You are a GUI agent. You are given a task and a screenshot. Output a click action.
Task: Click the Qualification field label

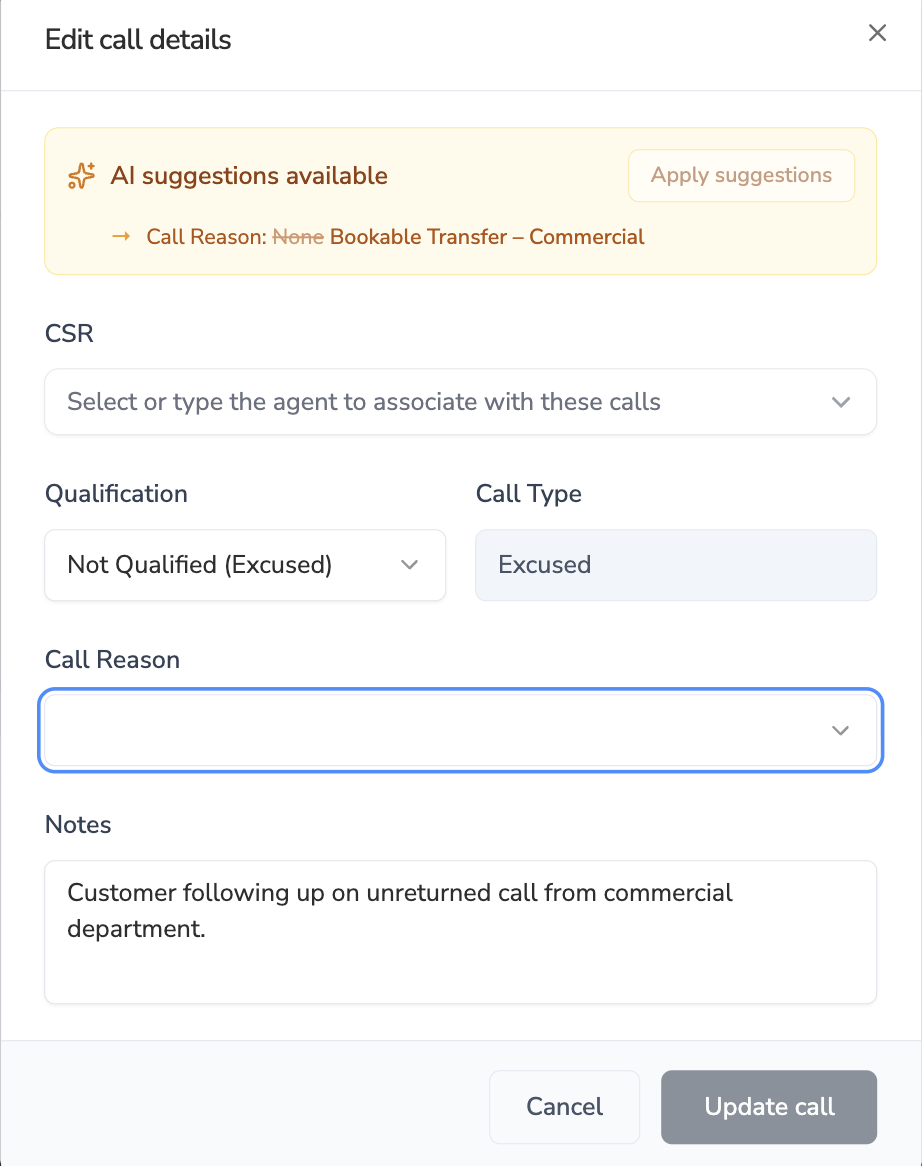pyautogui.click(x=116, y=494)
